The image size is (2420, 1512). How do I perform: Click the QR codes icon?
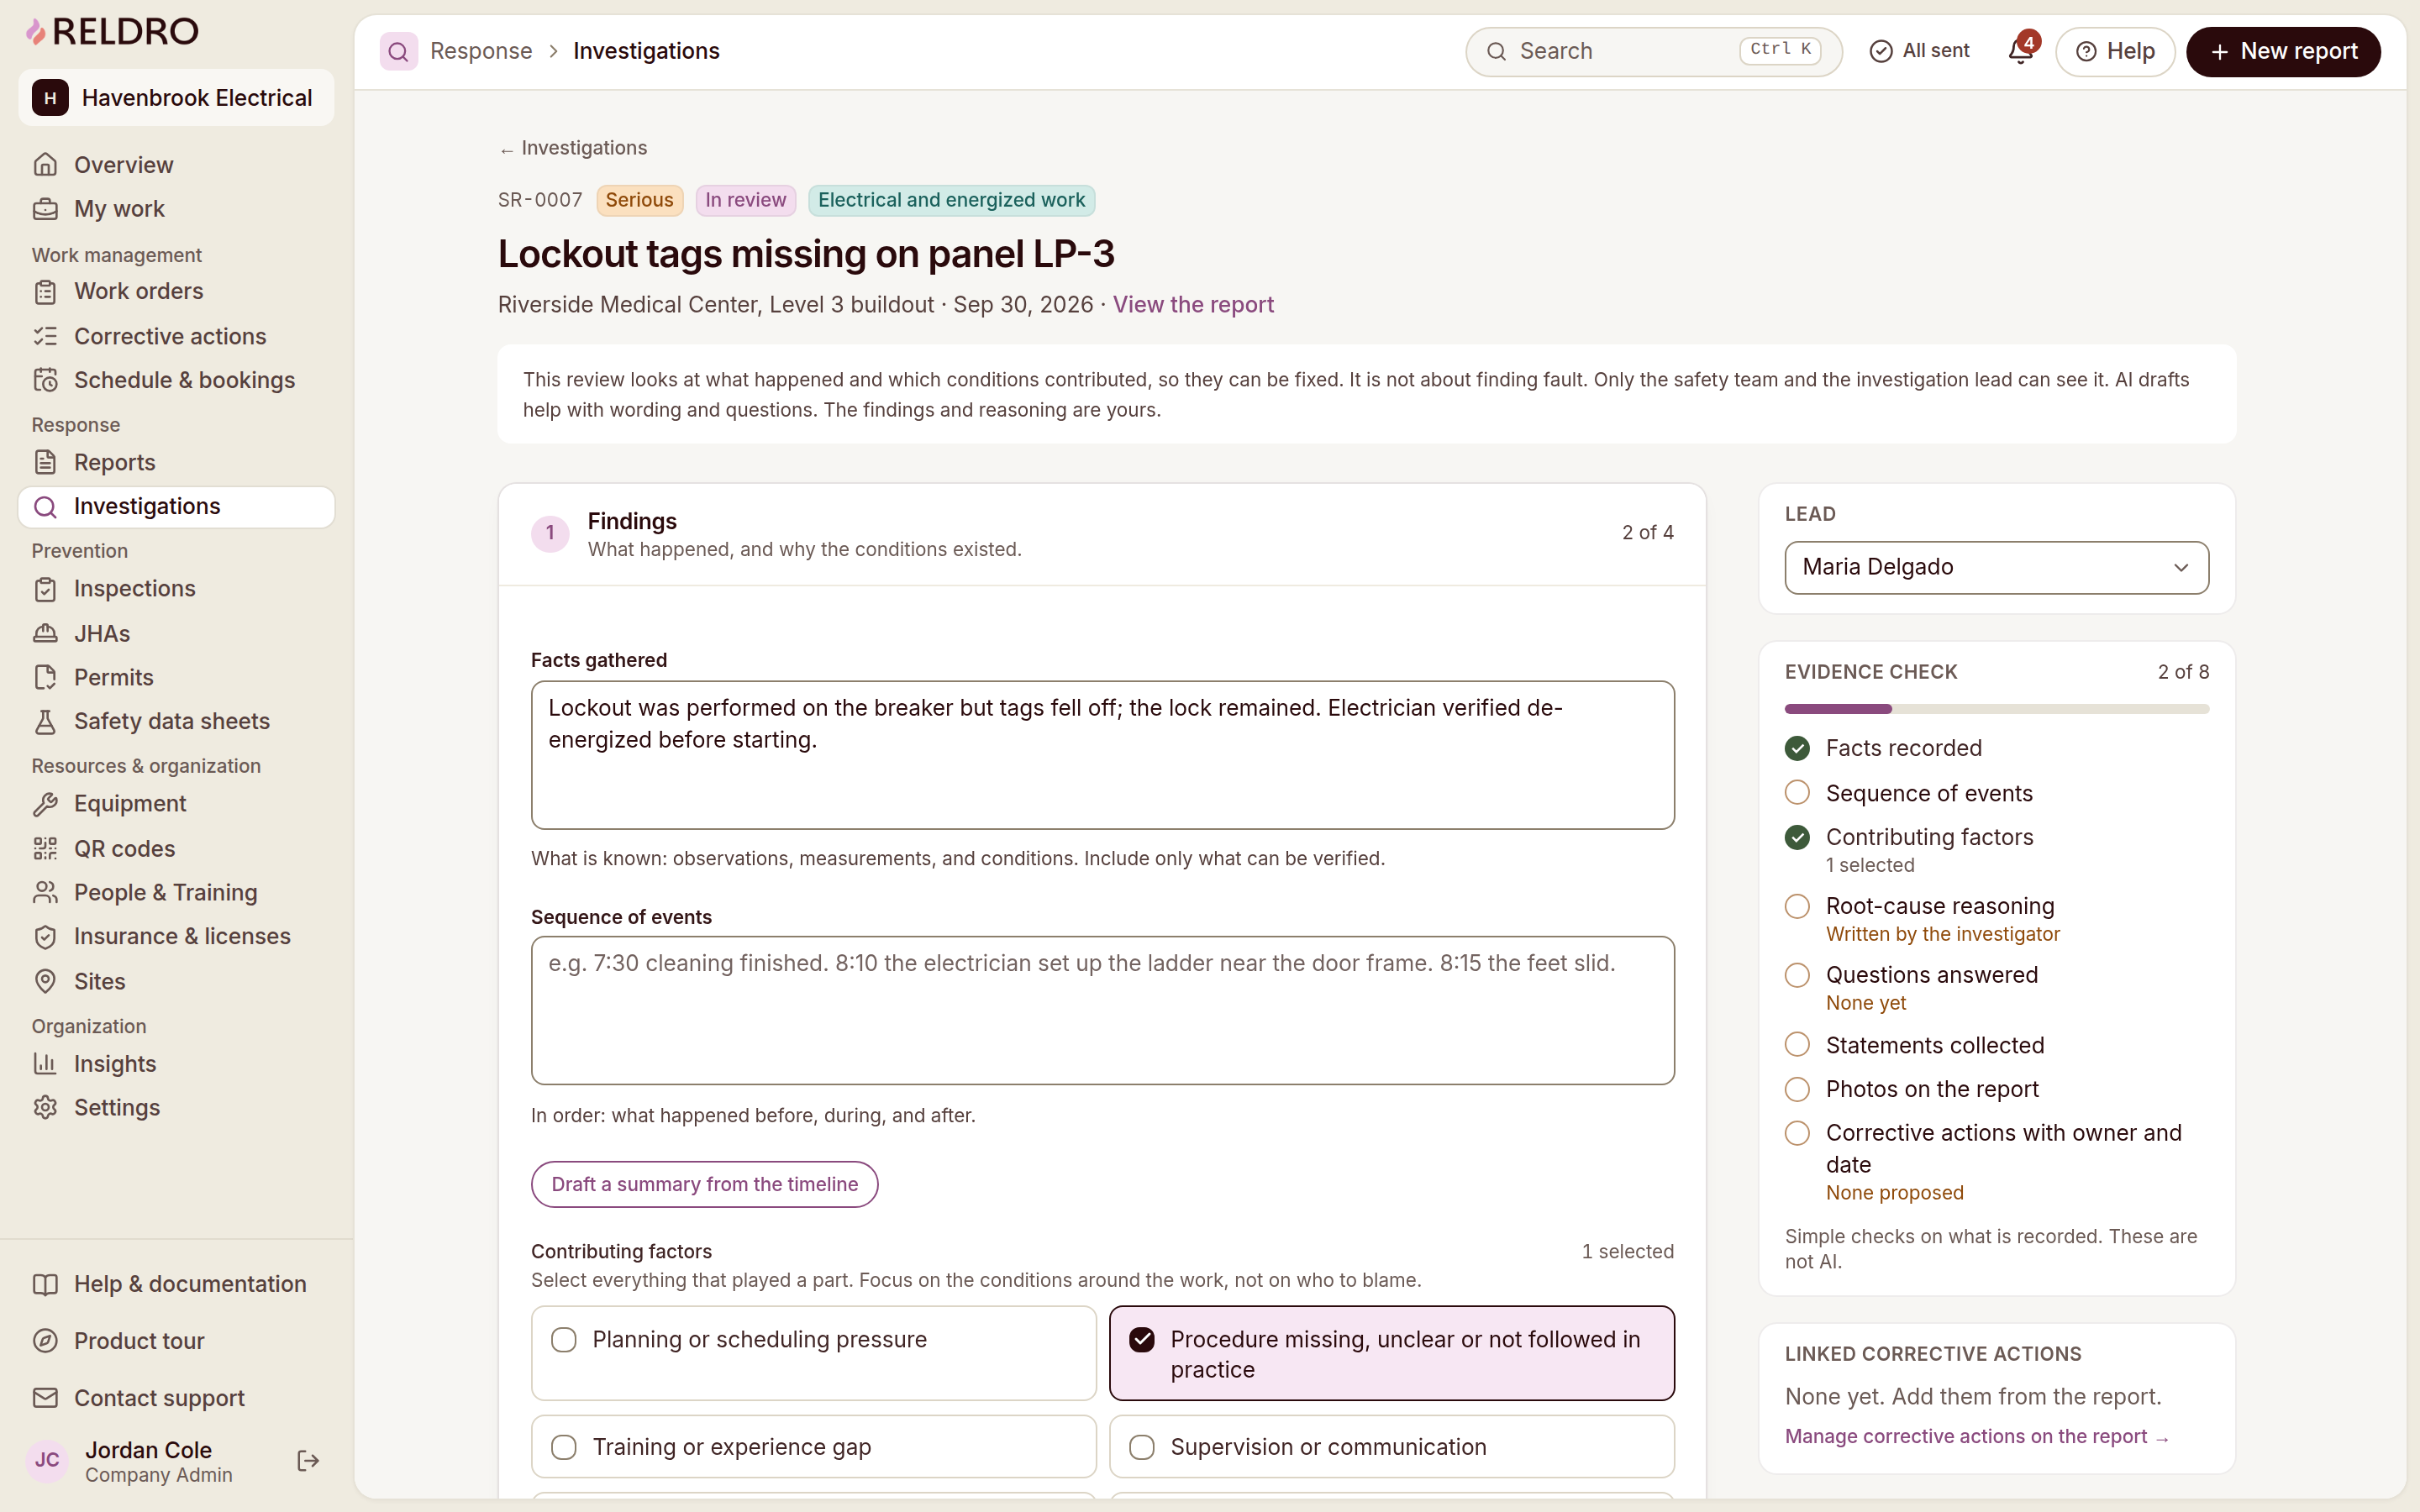point(45,848)
